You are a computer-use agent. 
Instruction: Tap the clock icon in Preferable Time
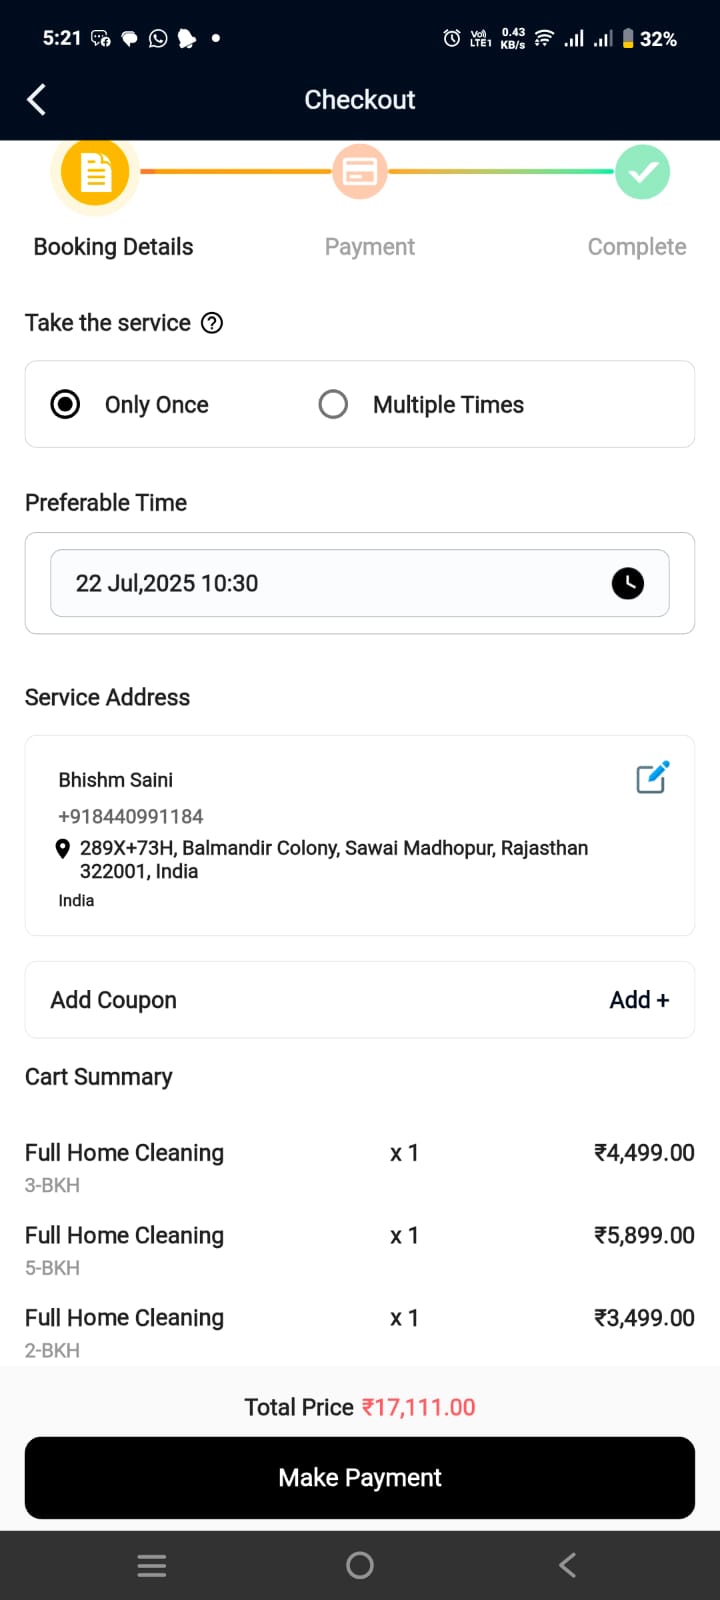pyautogui.click(x=628, y=583)
